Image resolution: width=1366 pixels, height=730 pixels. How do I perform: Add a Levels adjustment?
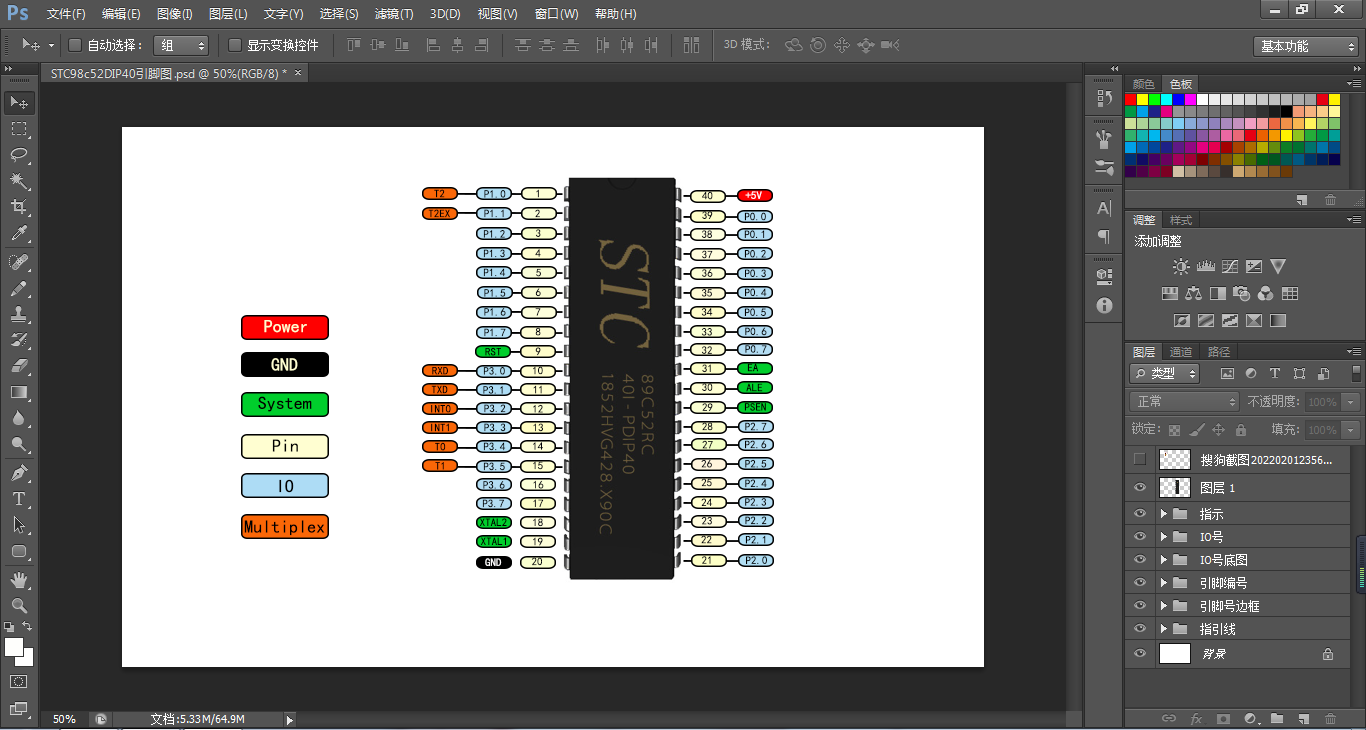tap(1206, 267)
